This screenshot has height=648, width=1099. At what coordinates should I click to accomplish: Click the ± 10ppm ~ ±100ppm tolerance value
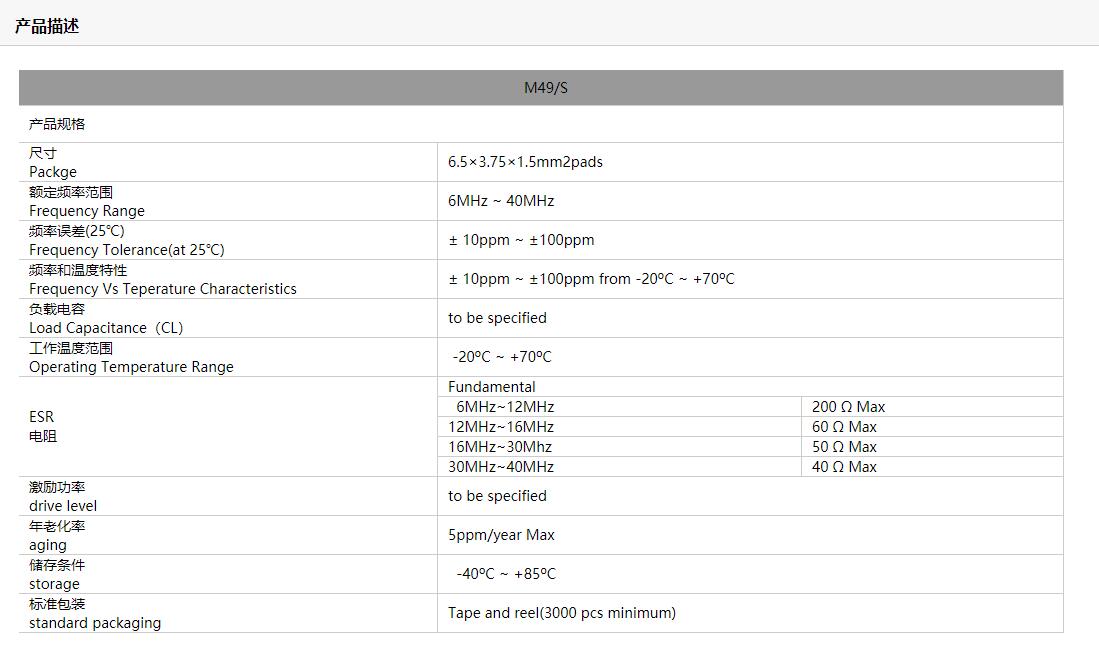point(521,240)
